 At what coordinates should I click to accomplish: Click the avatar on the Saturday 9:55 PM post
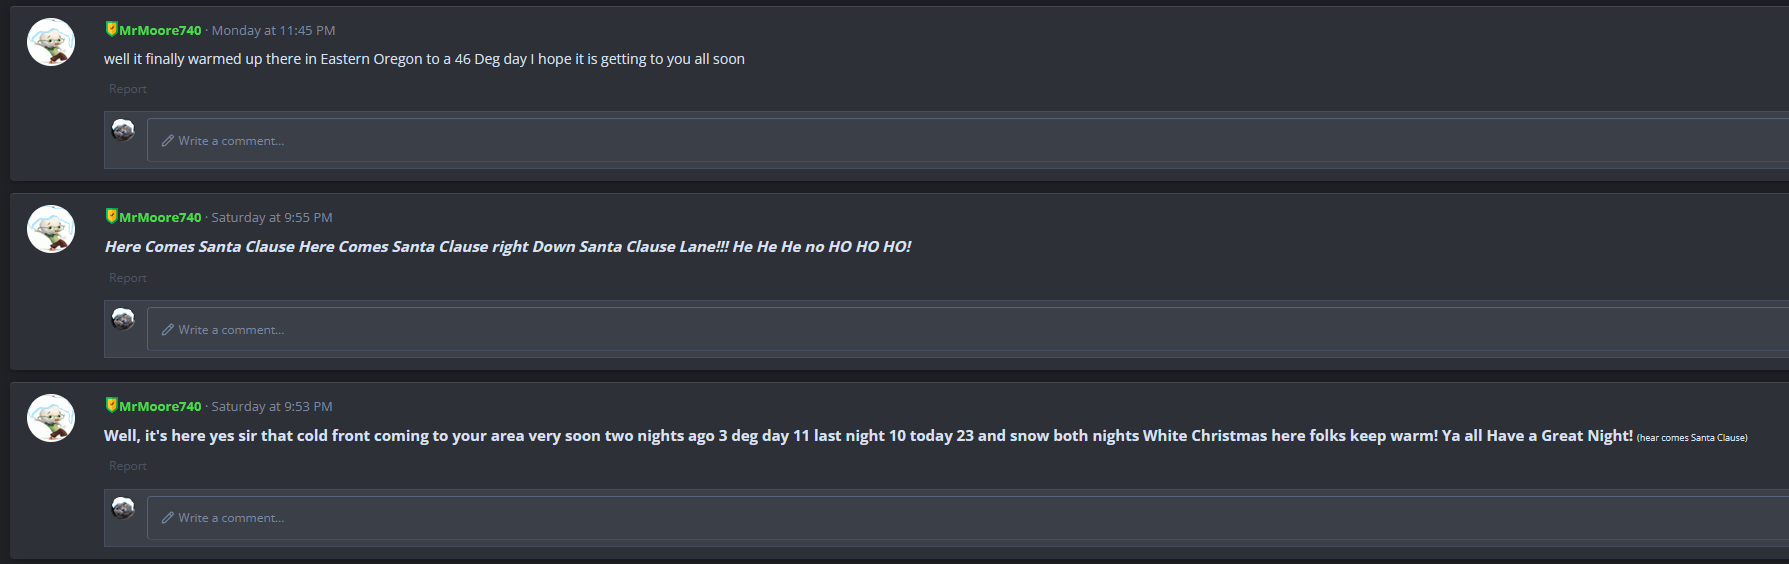tap(51, 229)
